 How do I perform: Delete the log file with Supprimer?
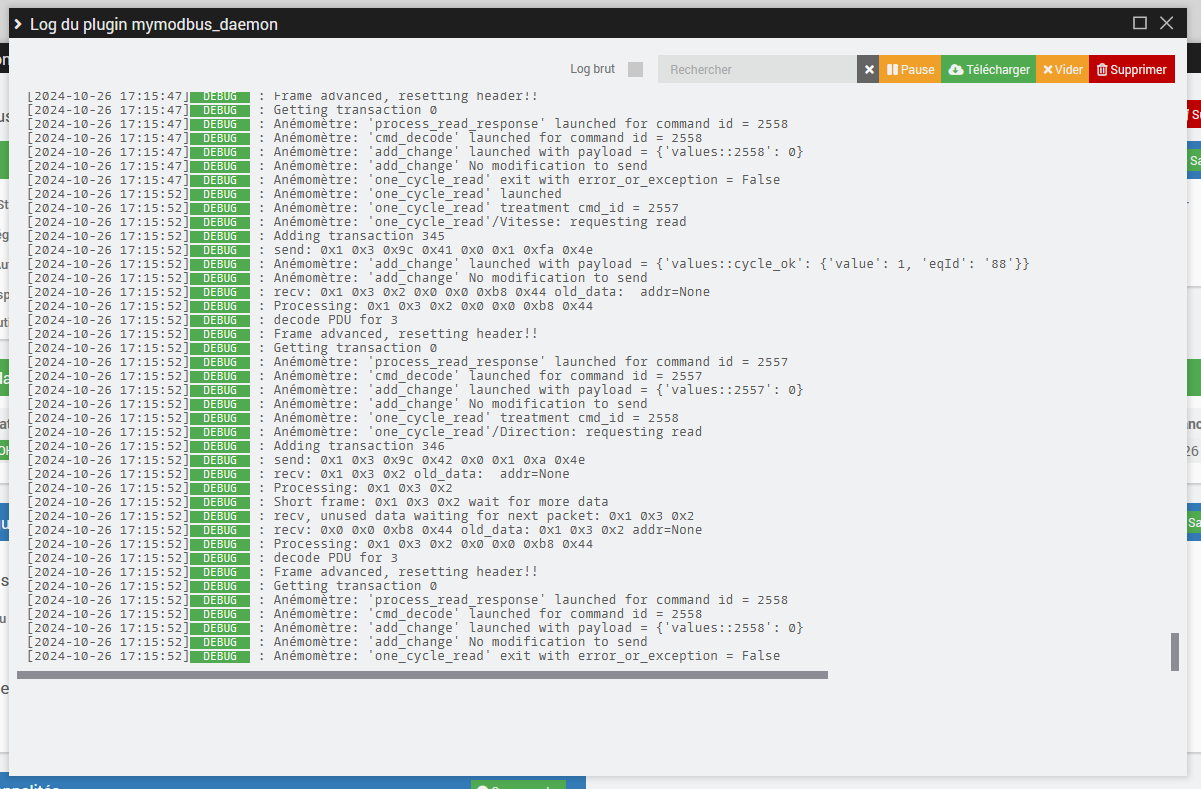[1131, 70]
